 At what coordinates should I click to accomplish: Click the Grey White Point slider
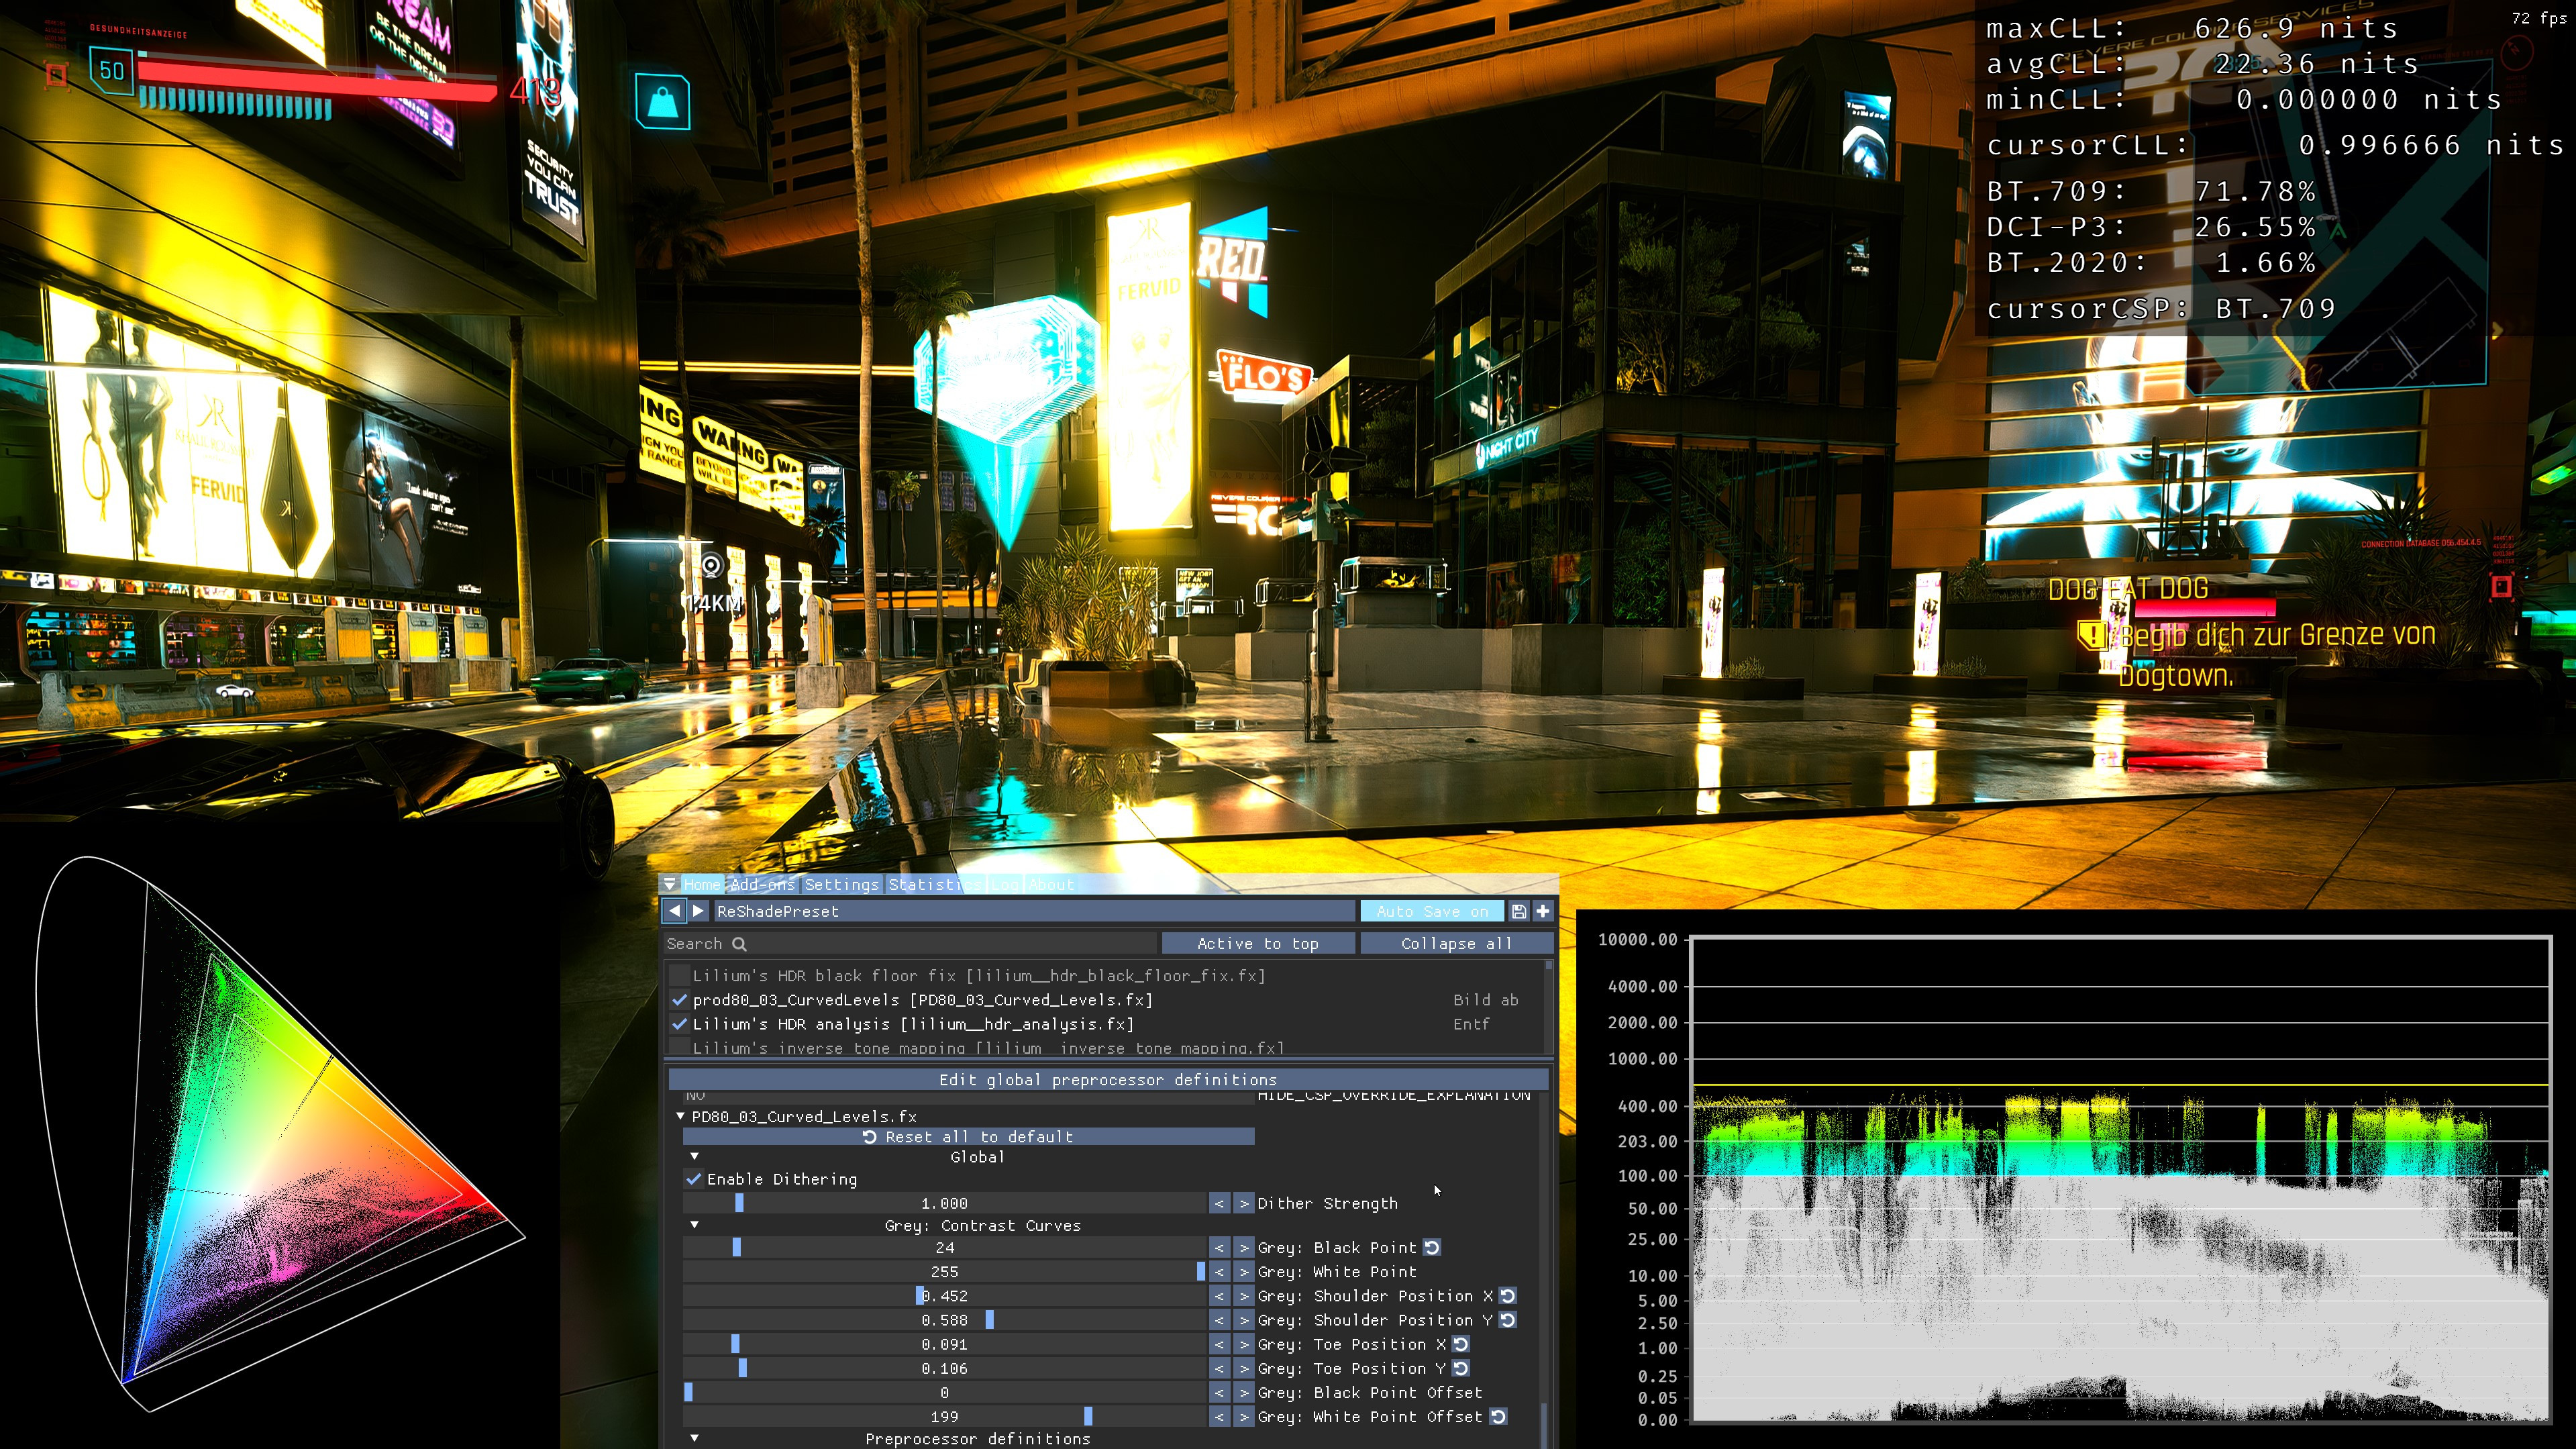944,1271
